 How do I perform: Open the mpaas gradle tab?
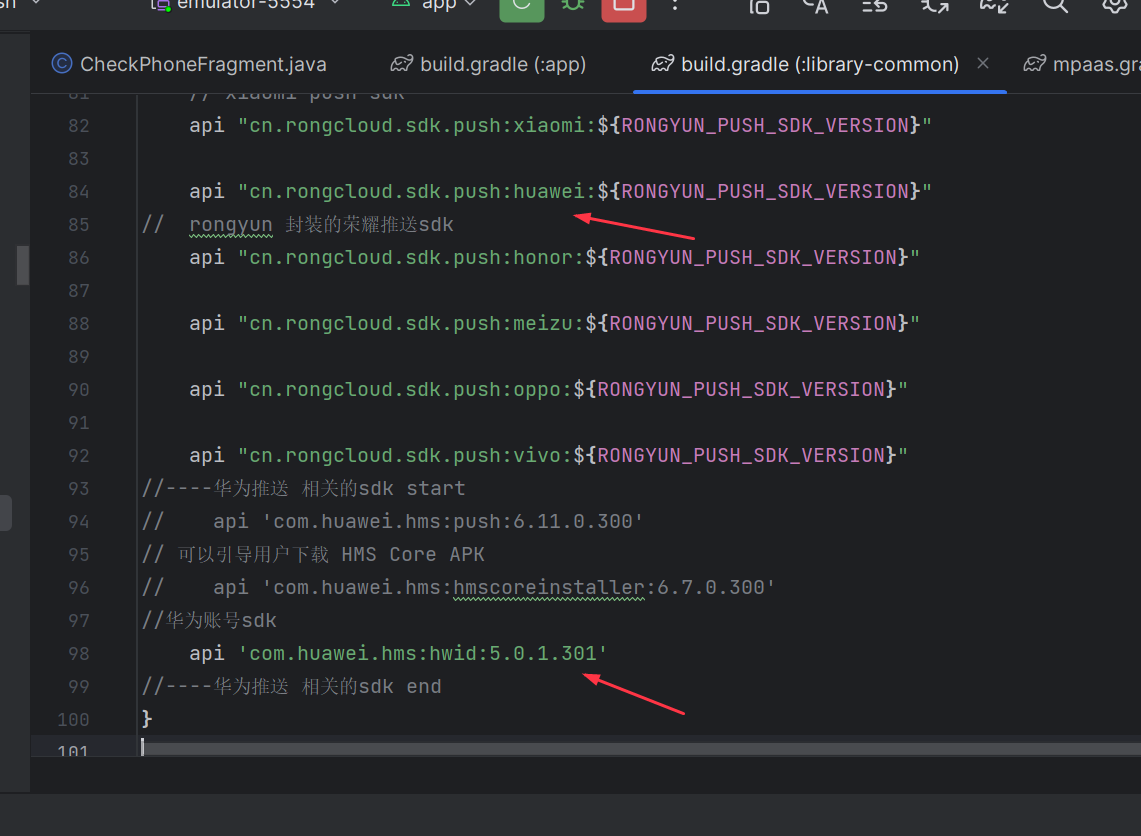point(1082,64)
